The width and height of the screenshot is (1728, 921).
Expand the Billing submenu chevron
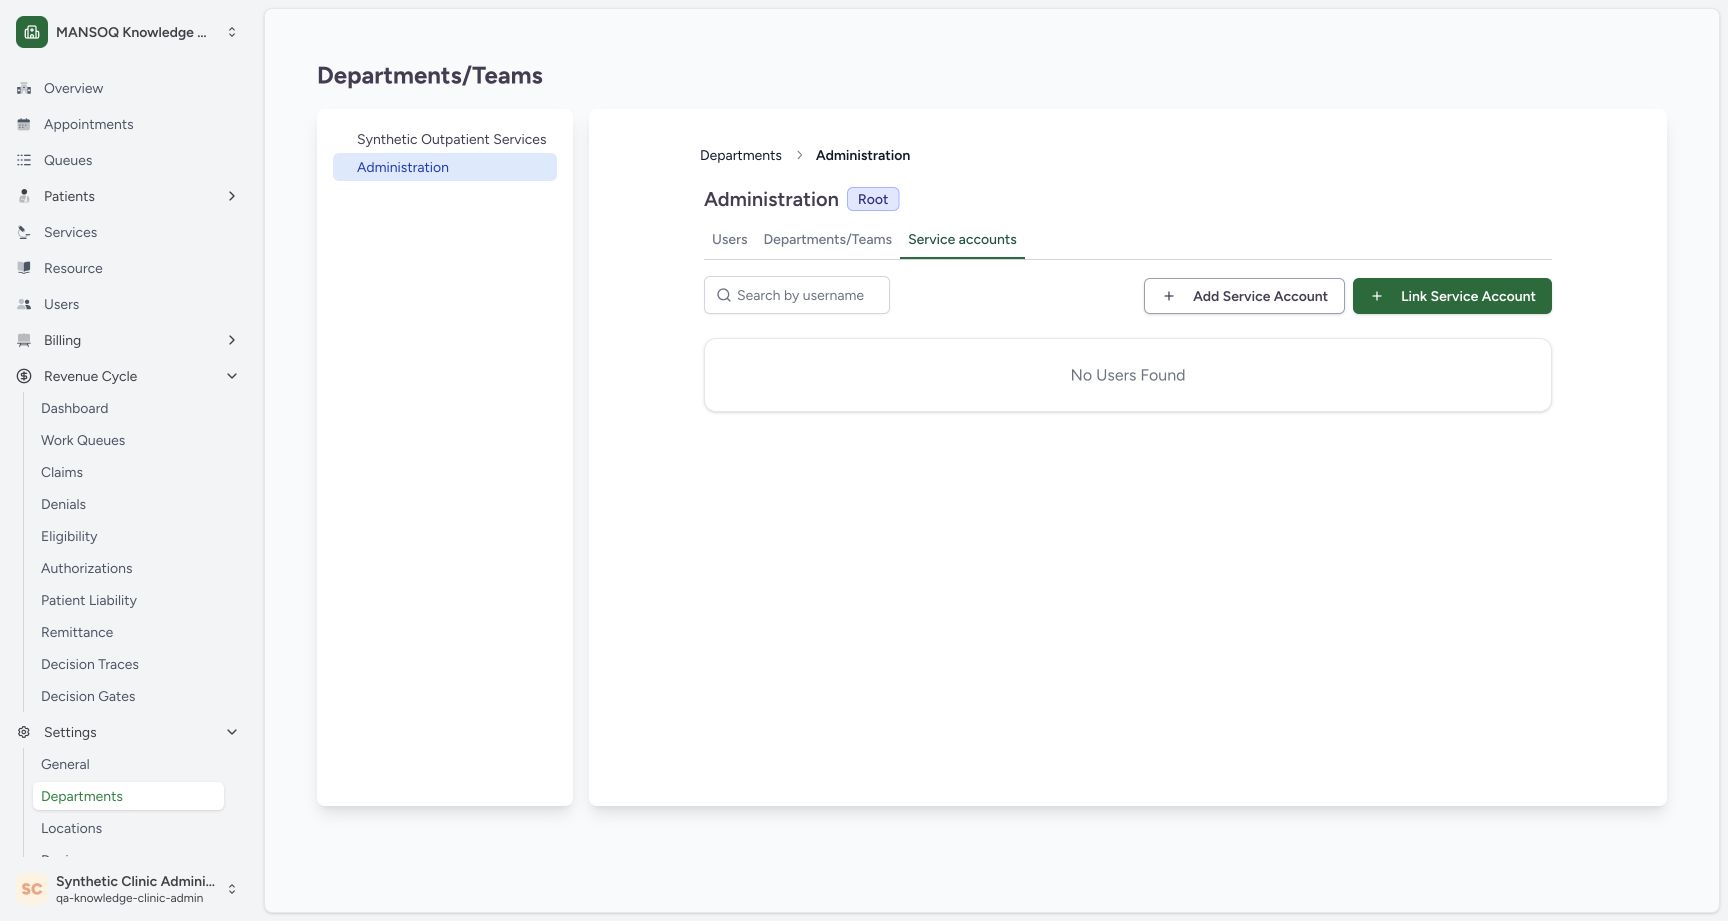[232, 340]
